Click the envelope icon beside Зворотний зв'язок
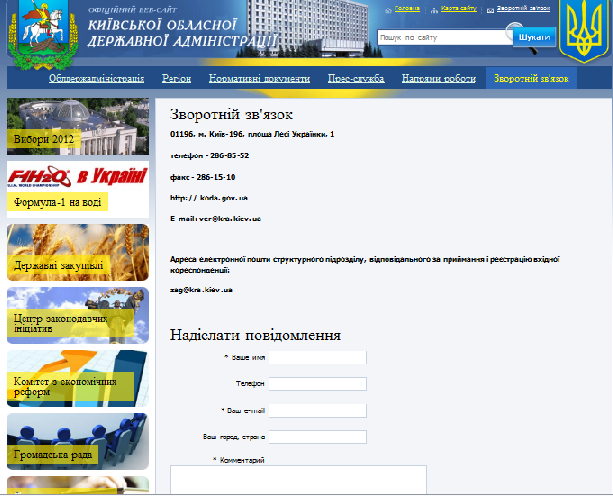613x496 pixels. coord(488,9)
